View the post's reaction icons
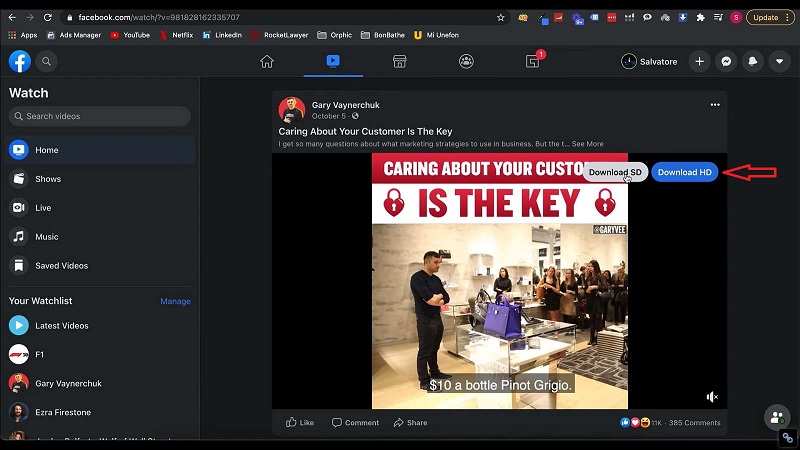This screenshot has height=450, width=800. click(x=635, y=422)
